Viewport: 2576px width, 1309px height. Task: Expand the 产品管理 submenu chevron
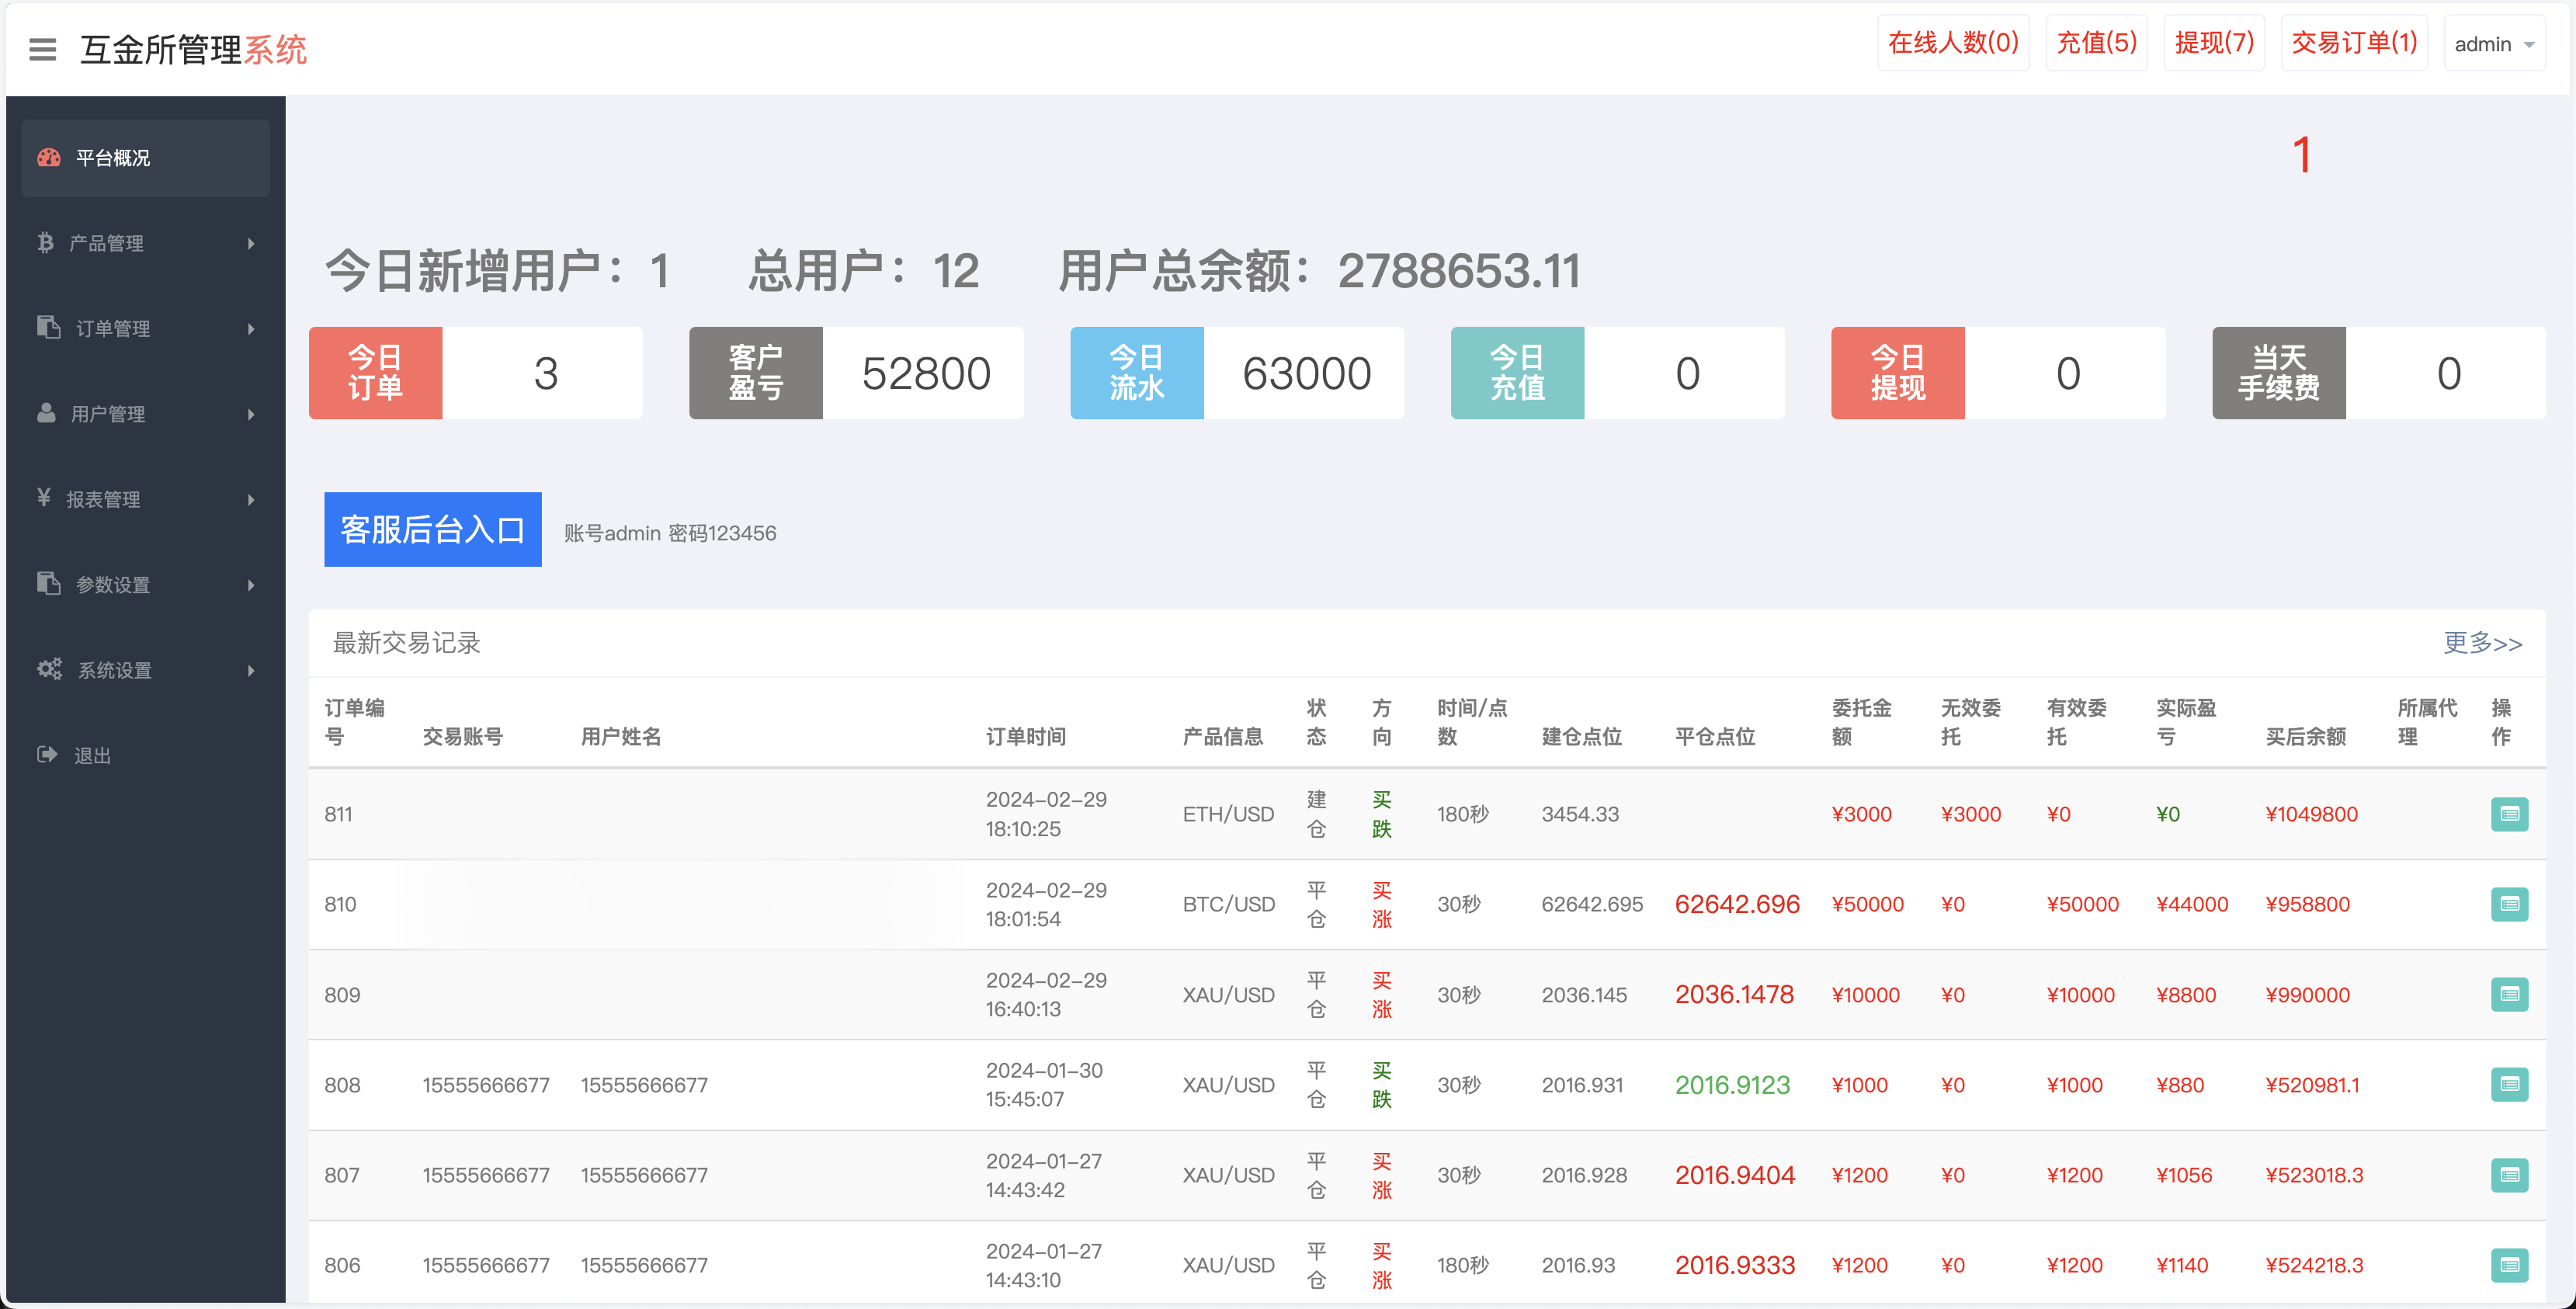point(251,243)
